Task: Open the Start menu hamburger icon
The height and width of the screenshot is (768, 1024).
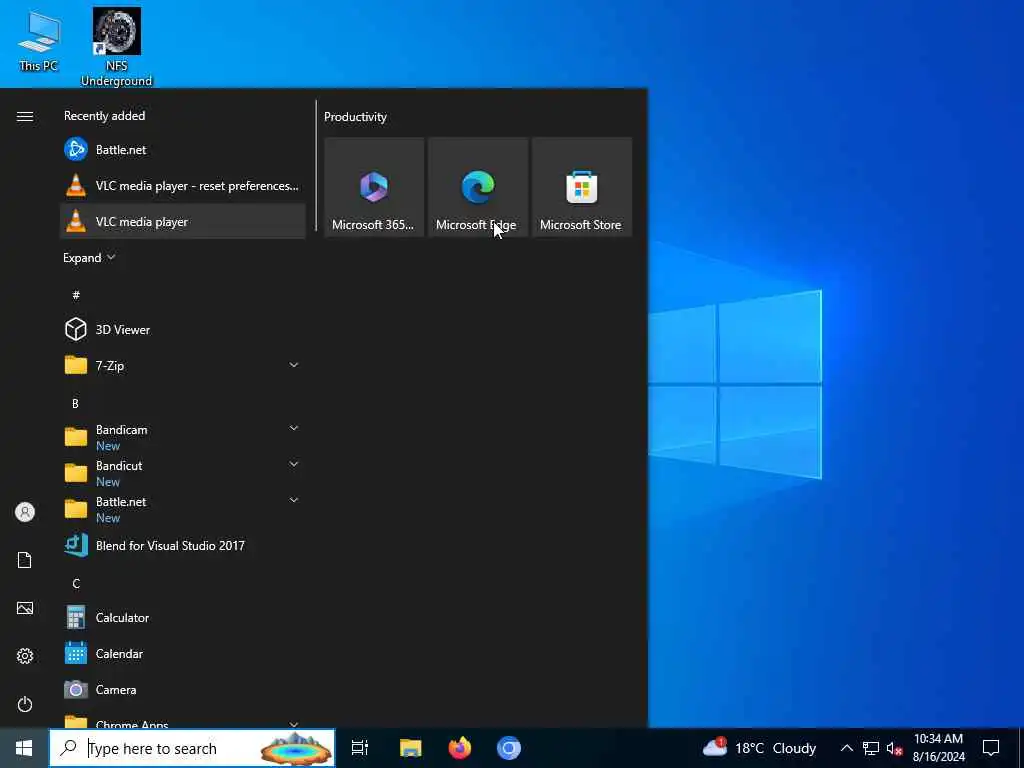Action: [x=25, y=116]
